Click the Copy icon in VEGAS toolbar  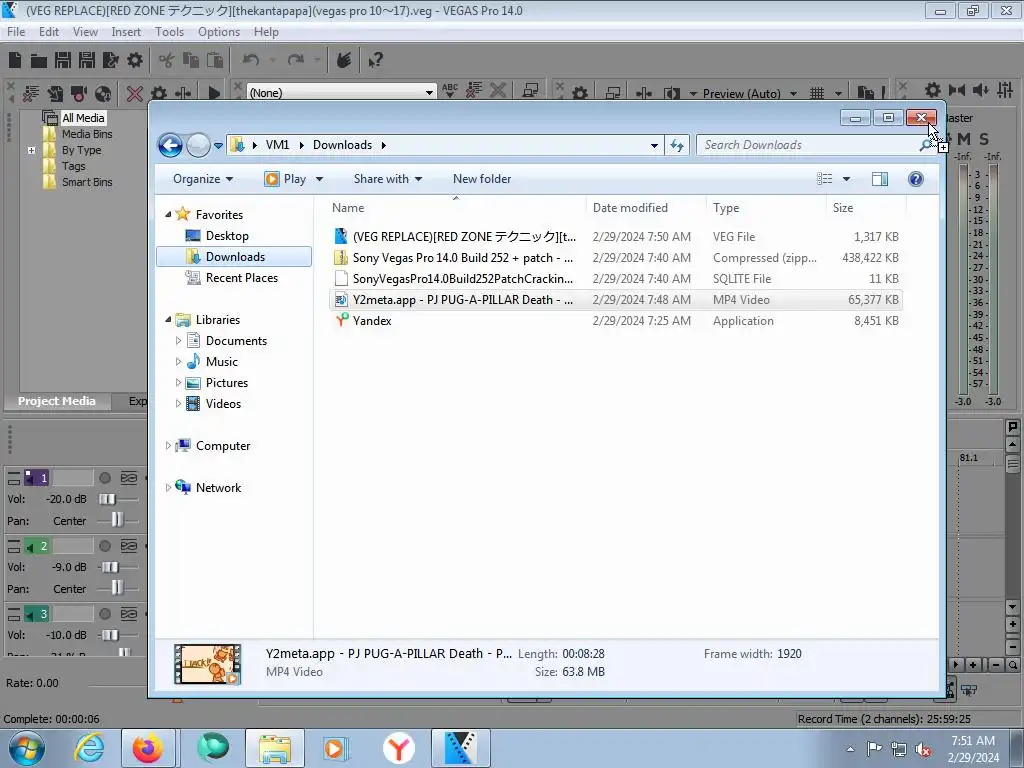tap(191, 60)
